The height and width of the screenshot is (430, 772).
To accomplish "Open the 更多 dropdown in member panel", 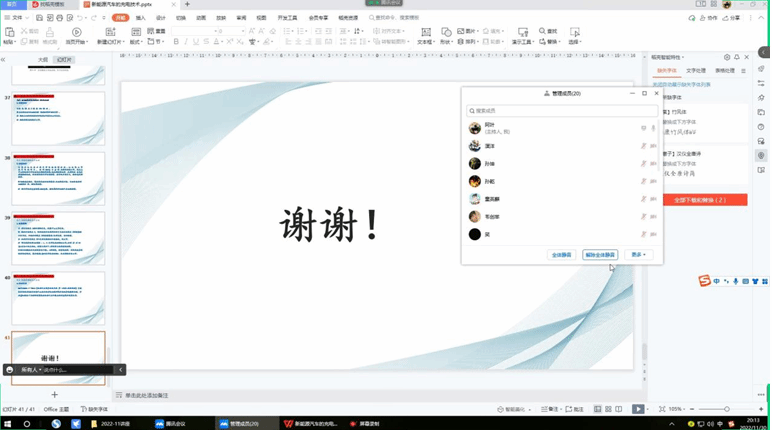I will point(639,255).
